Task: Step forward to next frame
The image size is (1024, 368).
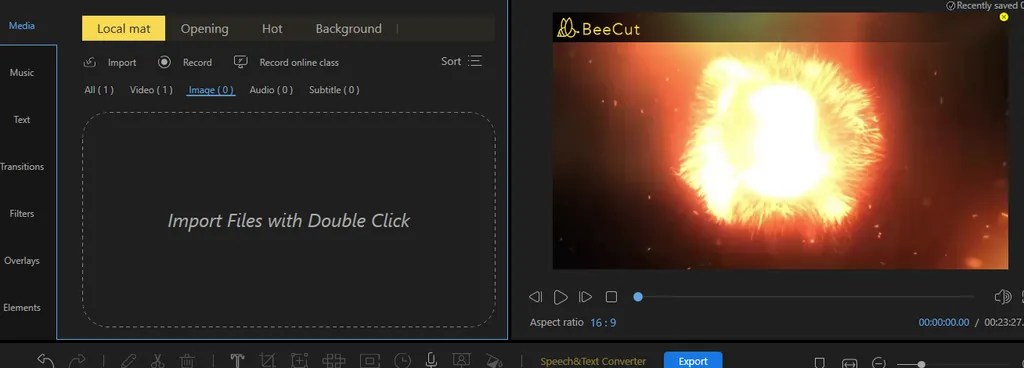Action: click(x=585, y=297)
